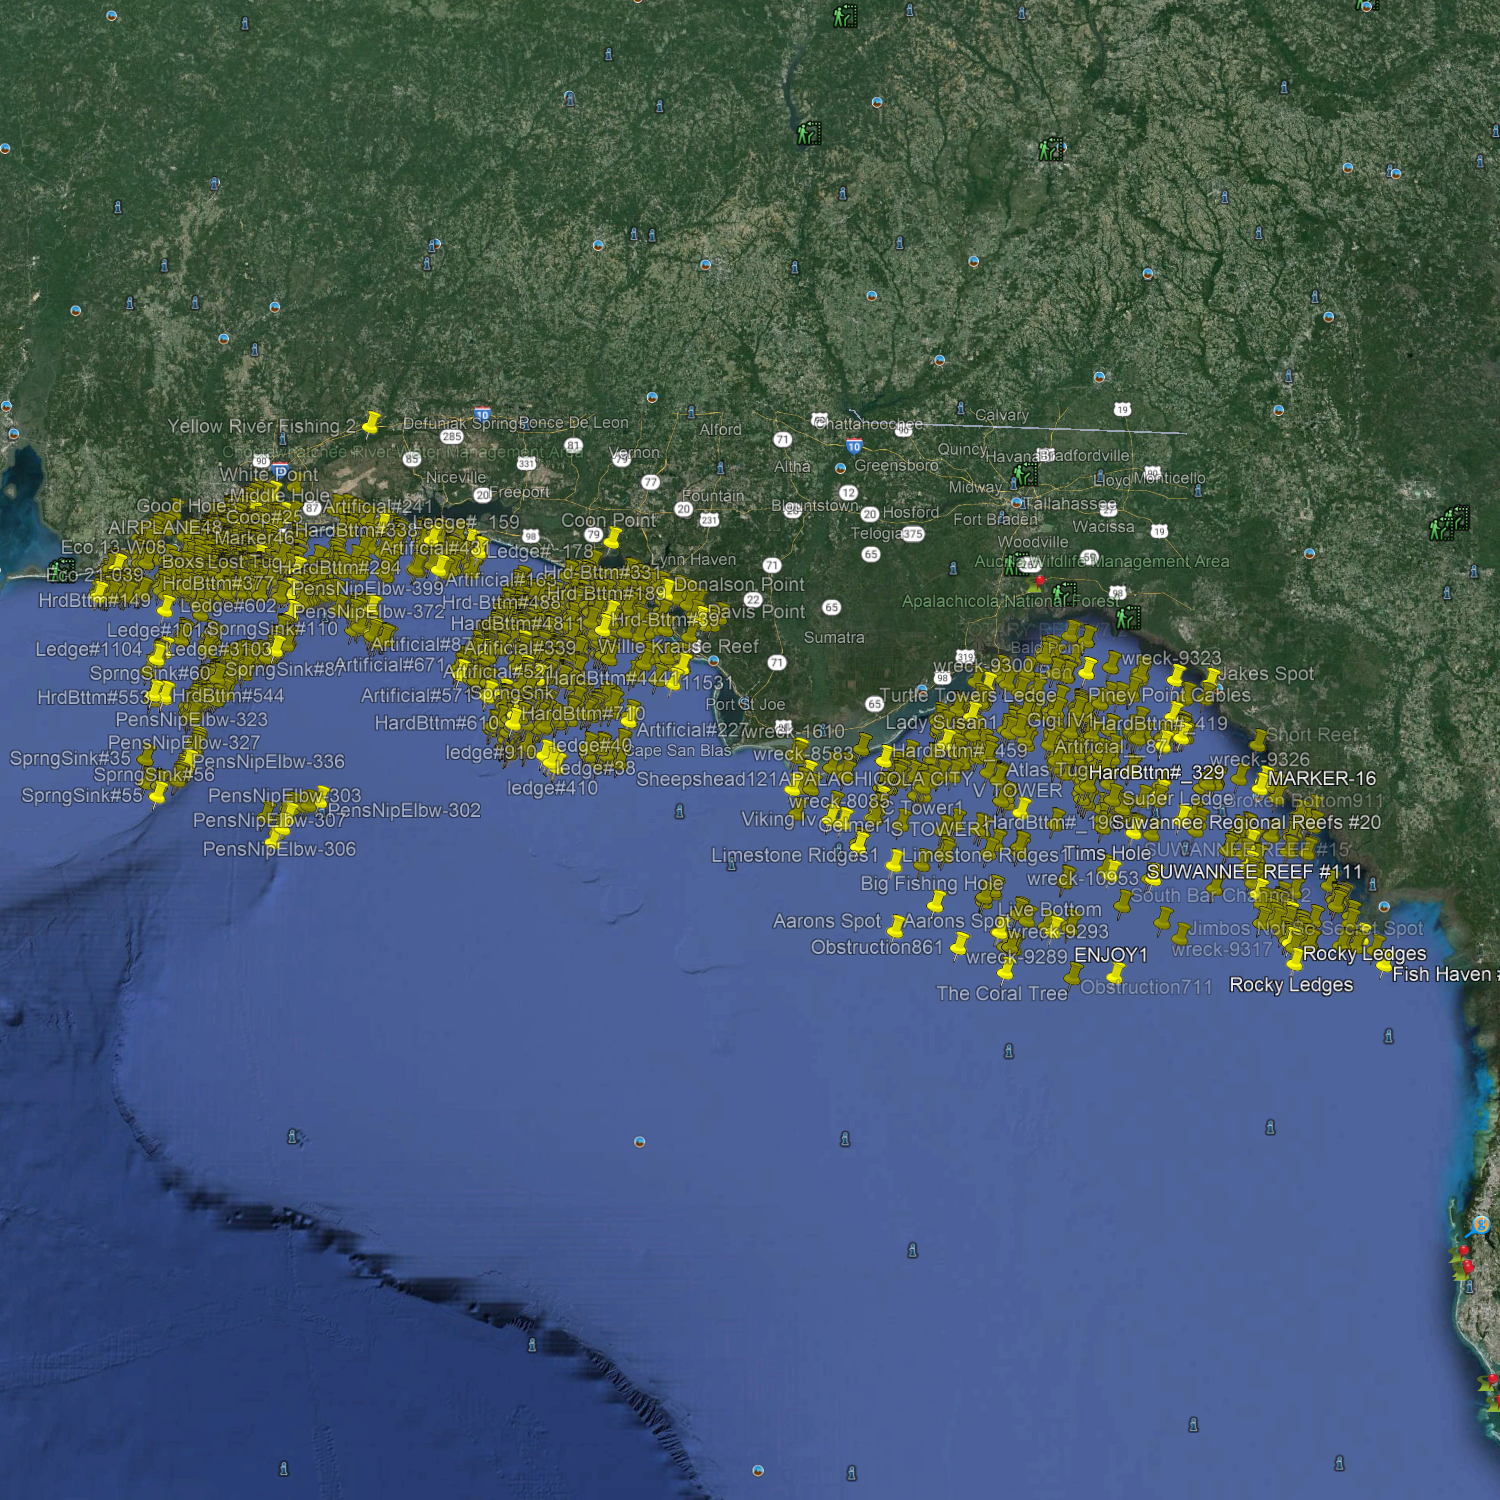
Task: Click the SprngSink#55 pushpin marker
Action: pyautogui.click(x=158, y=795)
